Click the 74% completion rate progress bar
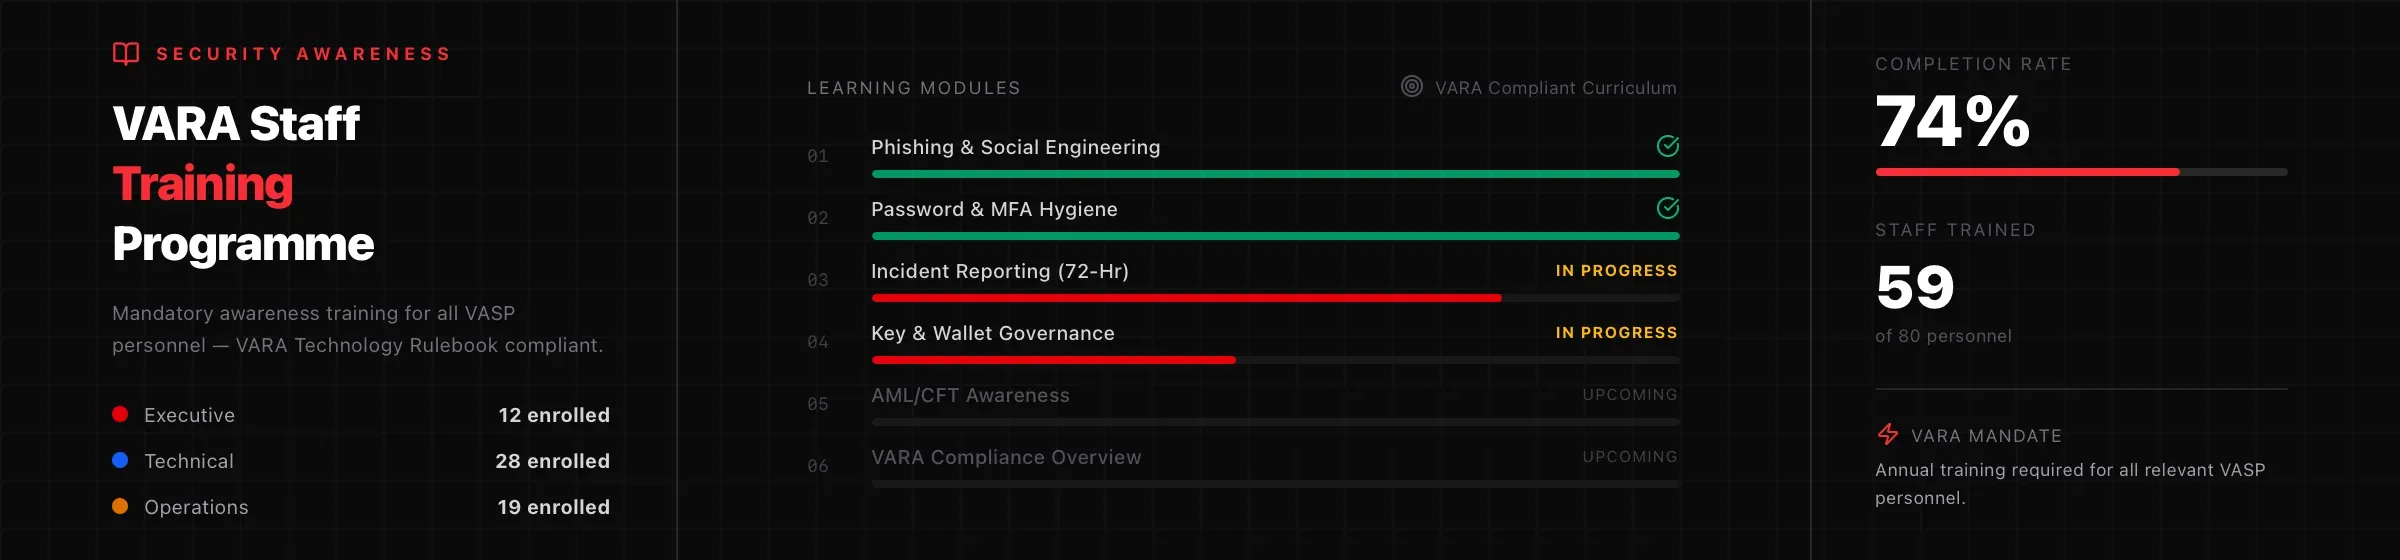Screen dimensions: 2400x560 (2081, 172)
